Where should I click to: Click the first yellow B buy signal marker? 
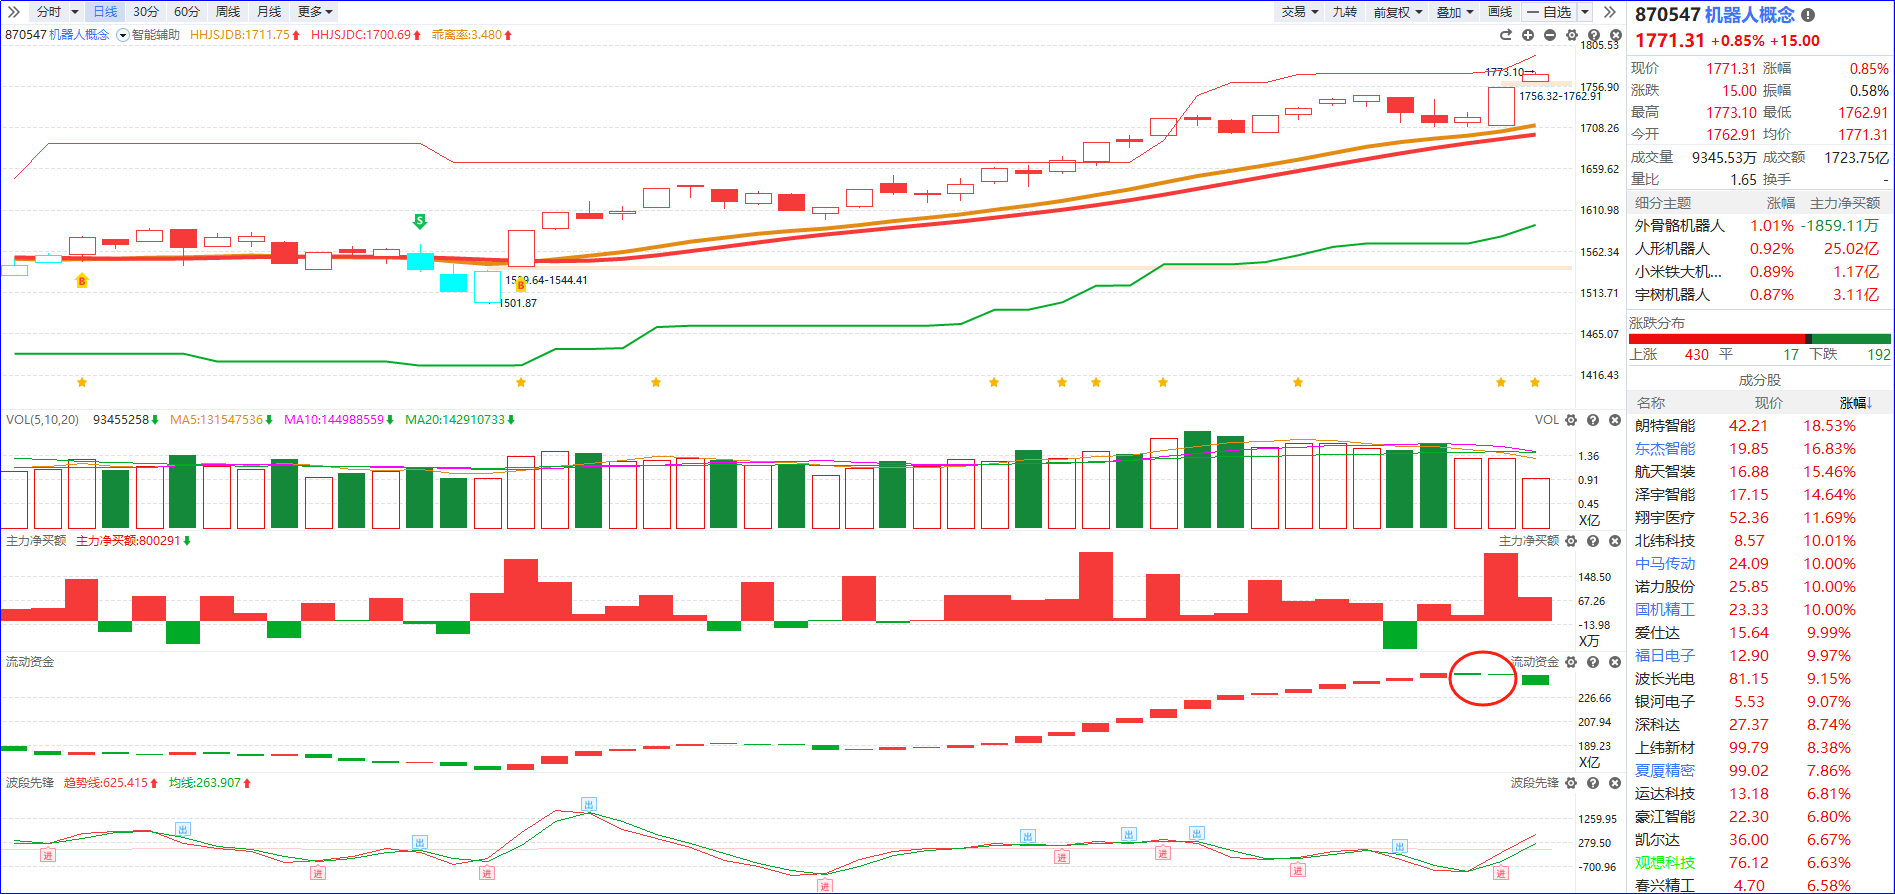point(82,281)
